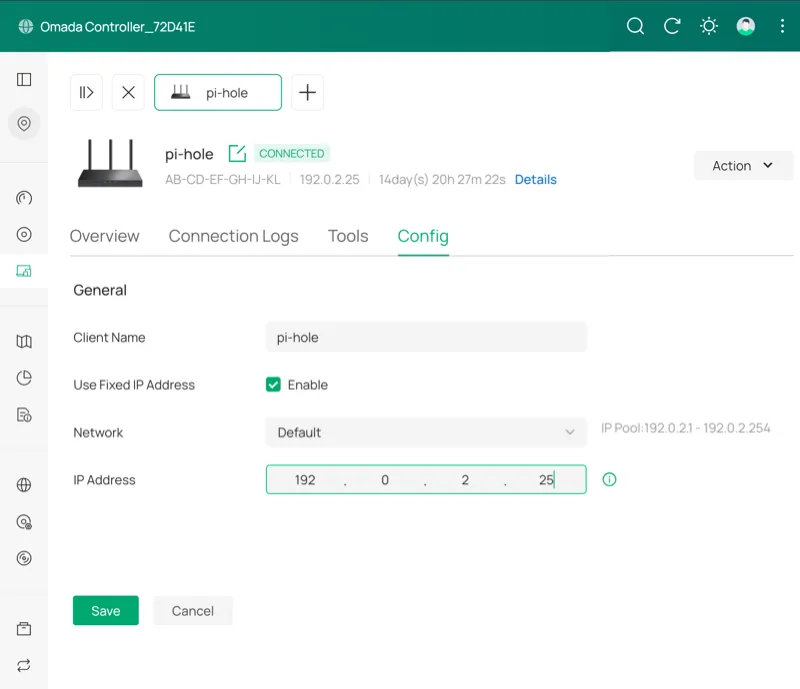This screenshot has height=689, width=800.
Task: Click the Details link for pi-hole
Action: pyautogui.click(x=536, y=179)
